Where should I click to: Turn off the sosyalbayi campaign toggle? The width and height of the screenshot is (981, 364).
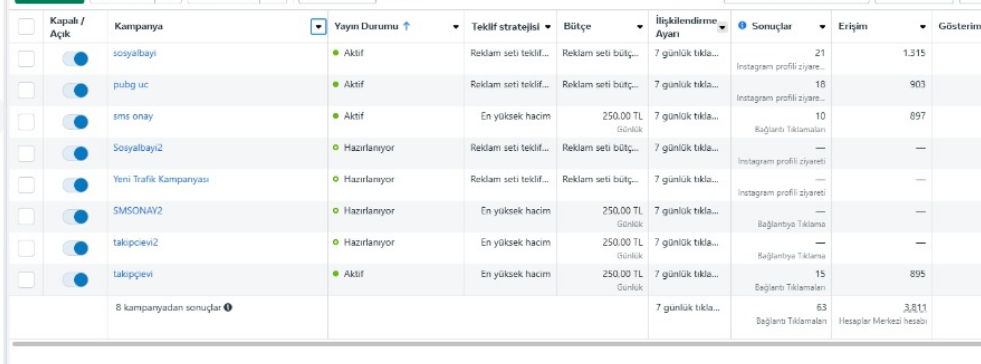coord(76,59)
